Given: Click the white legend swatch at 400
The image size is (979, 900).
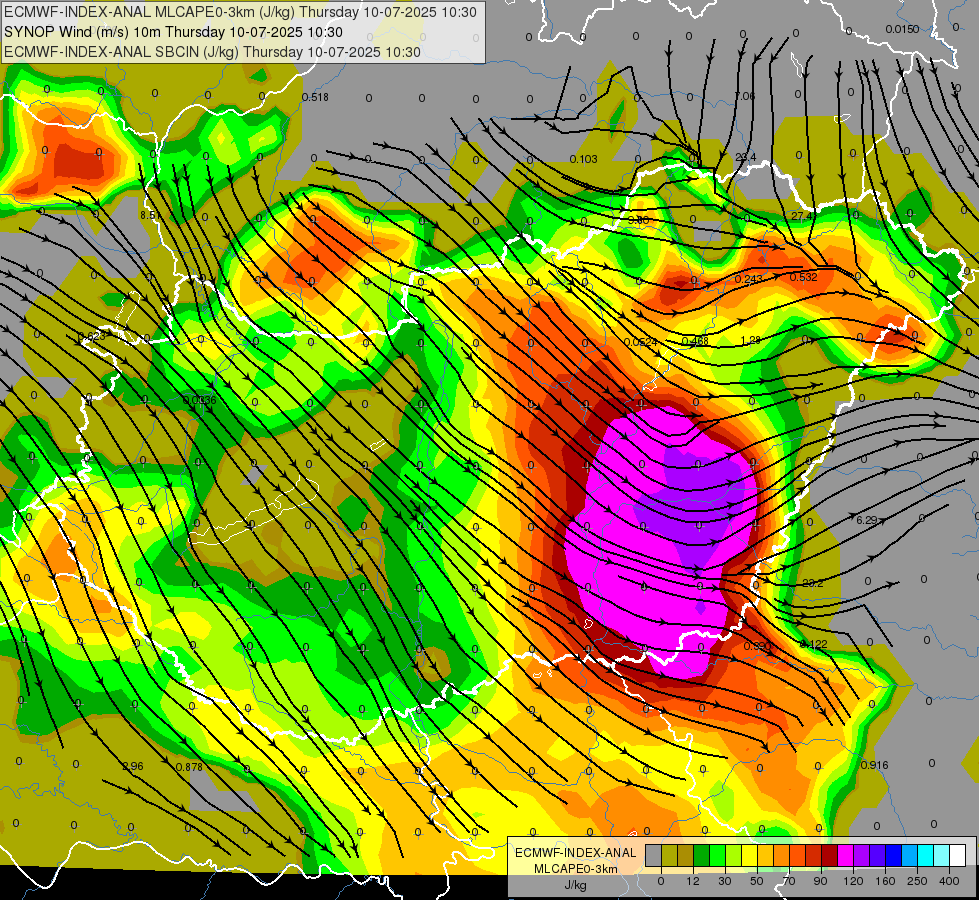Looking at the screenshot, I should tap(958, 855).
